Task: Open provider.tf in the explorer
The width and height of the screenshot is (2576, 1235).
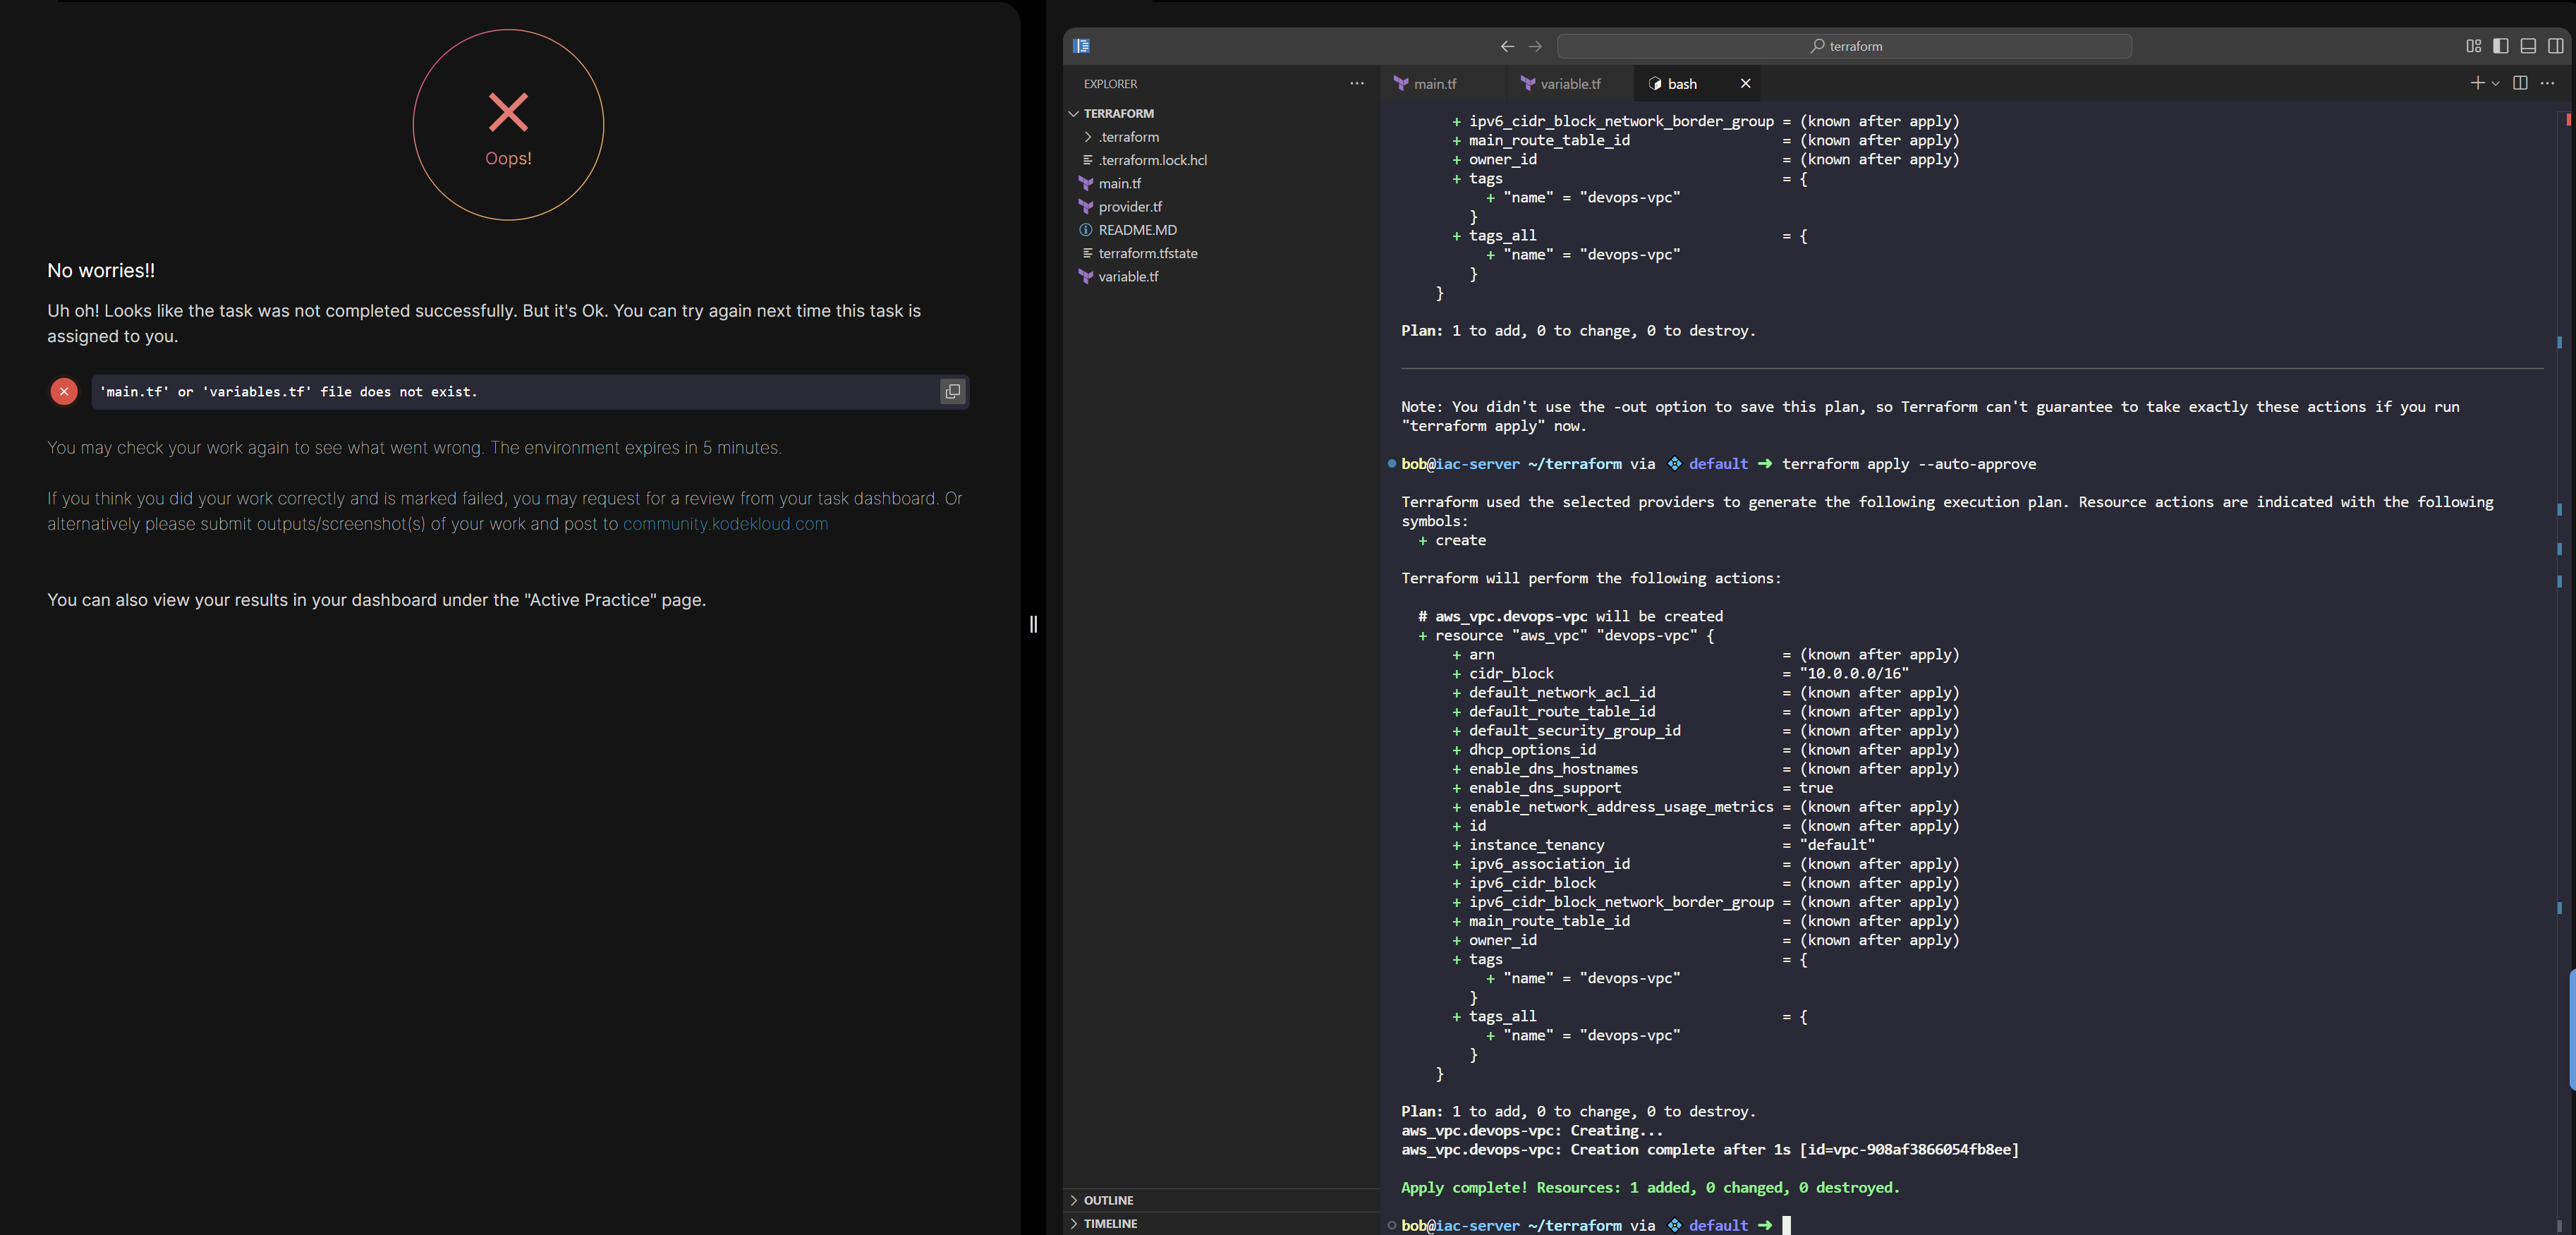Action: pyautogui.click(x=1130, y=207)
